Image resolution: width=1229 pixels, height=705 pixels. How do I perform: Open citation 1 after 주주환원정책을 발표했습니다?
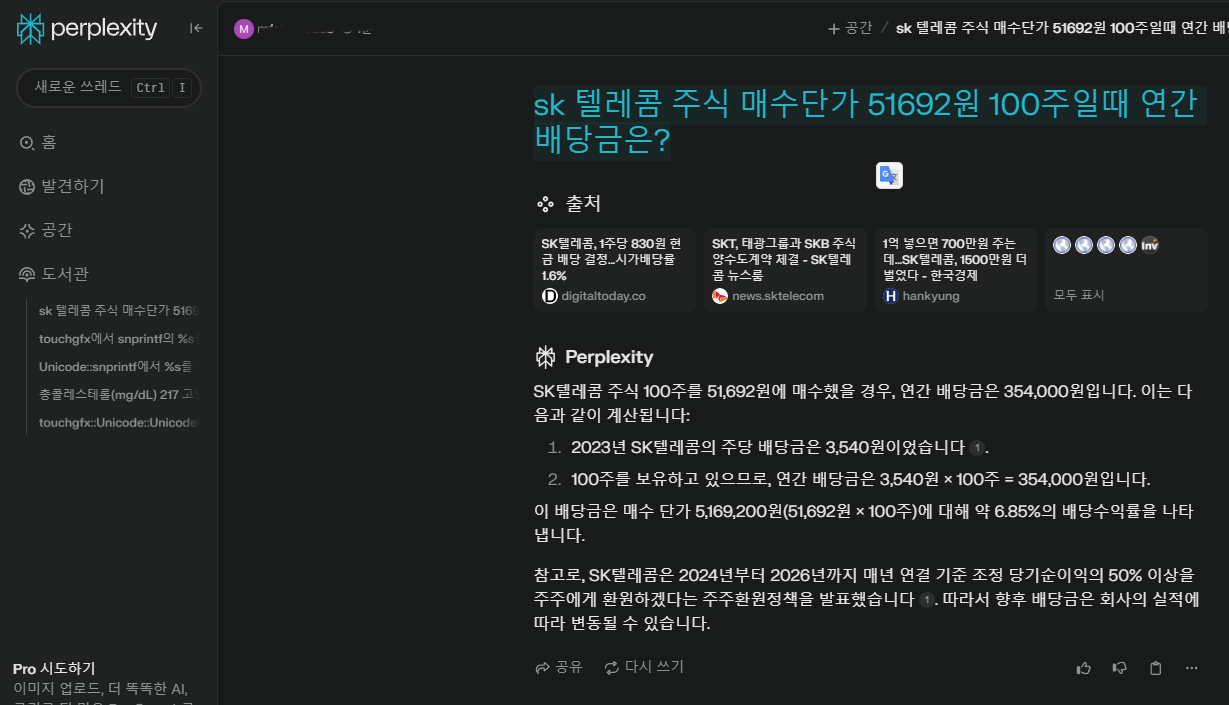click(x=926, y=600)
